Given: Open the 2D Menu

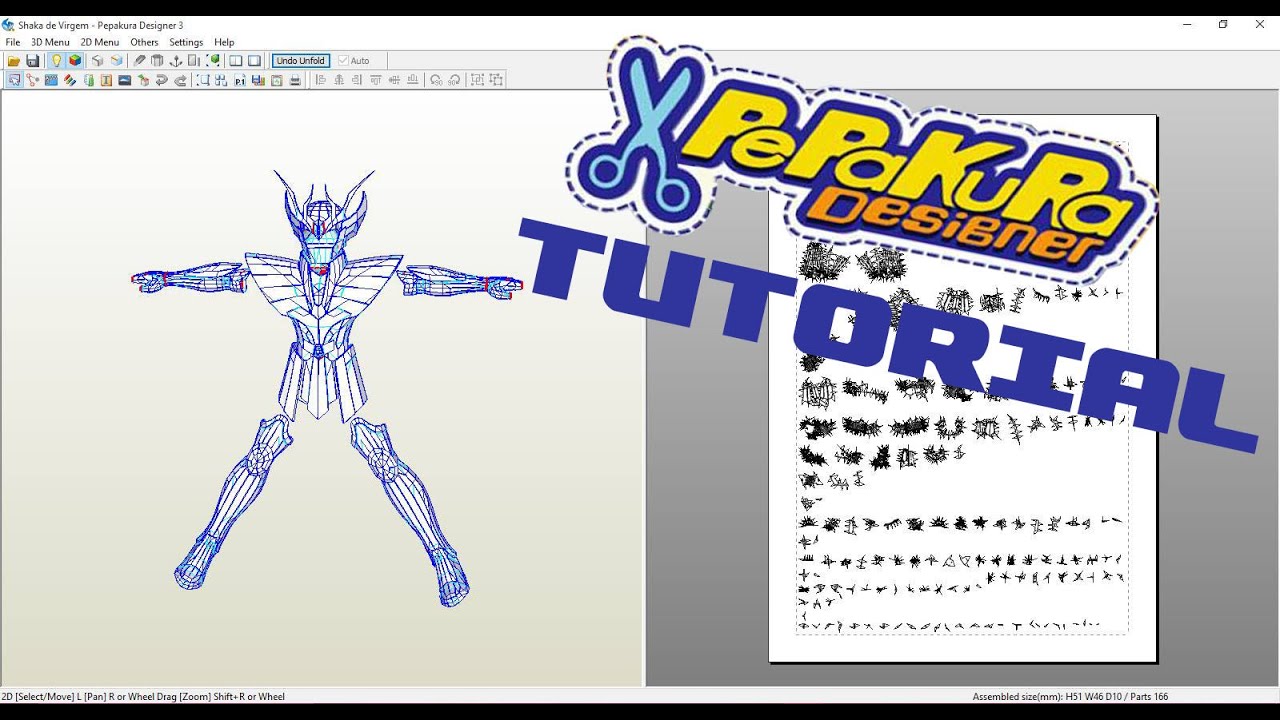Looking at the screenshot, I should 100,42.
